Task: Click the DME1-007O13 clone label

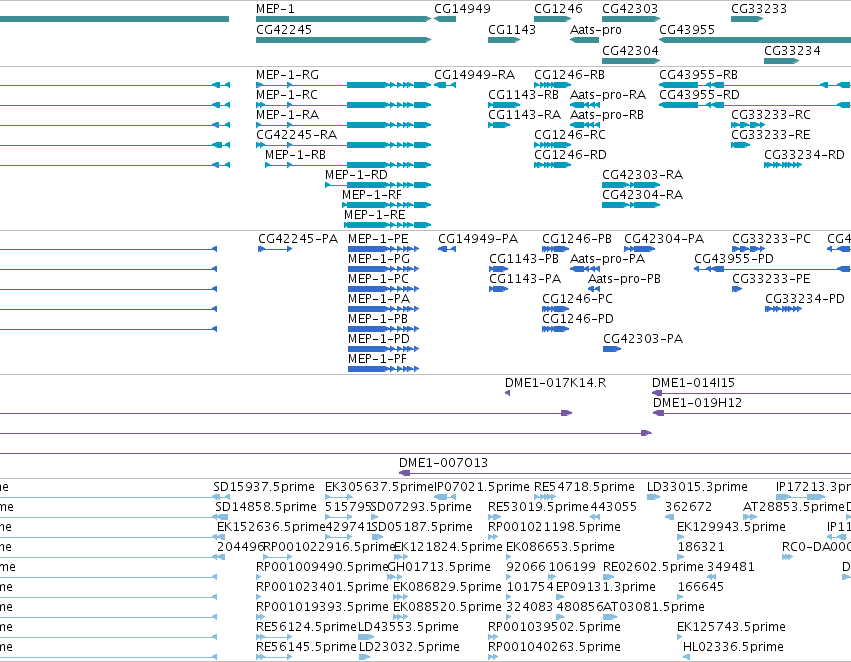Action: tap(443, 463)
